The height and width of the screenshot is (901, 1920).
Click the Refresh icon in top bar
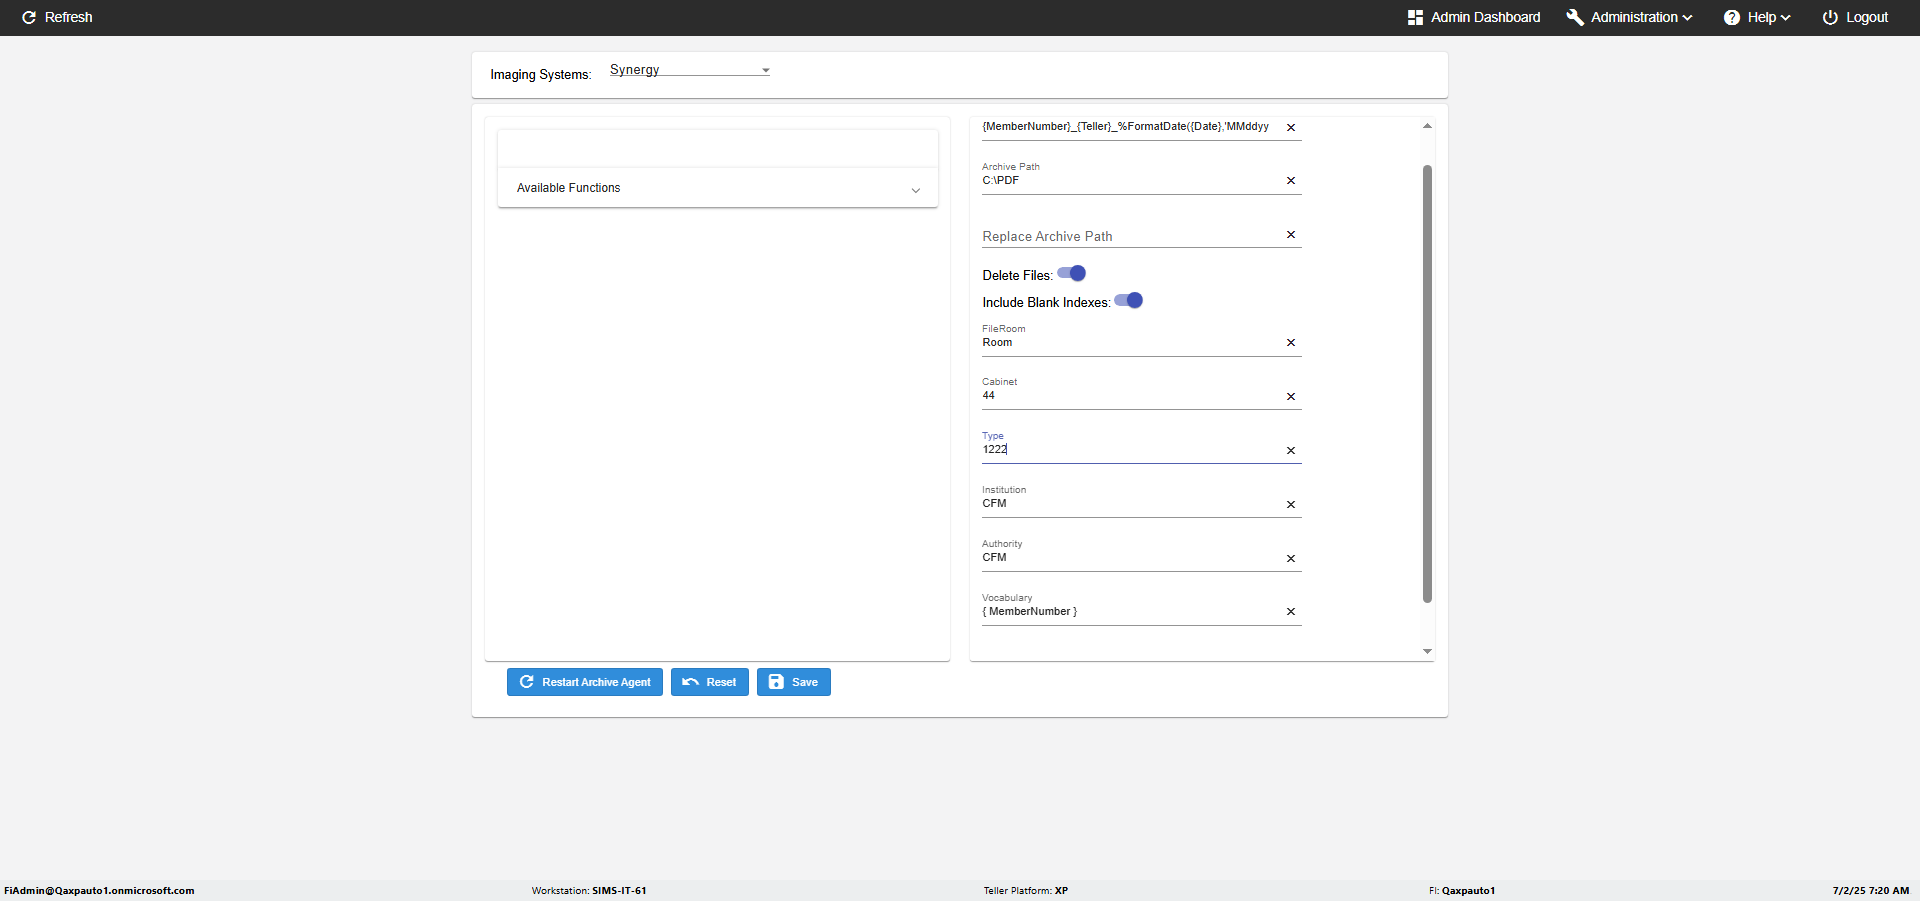coord(29,17)
